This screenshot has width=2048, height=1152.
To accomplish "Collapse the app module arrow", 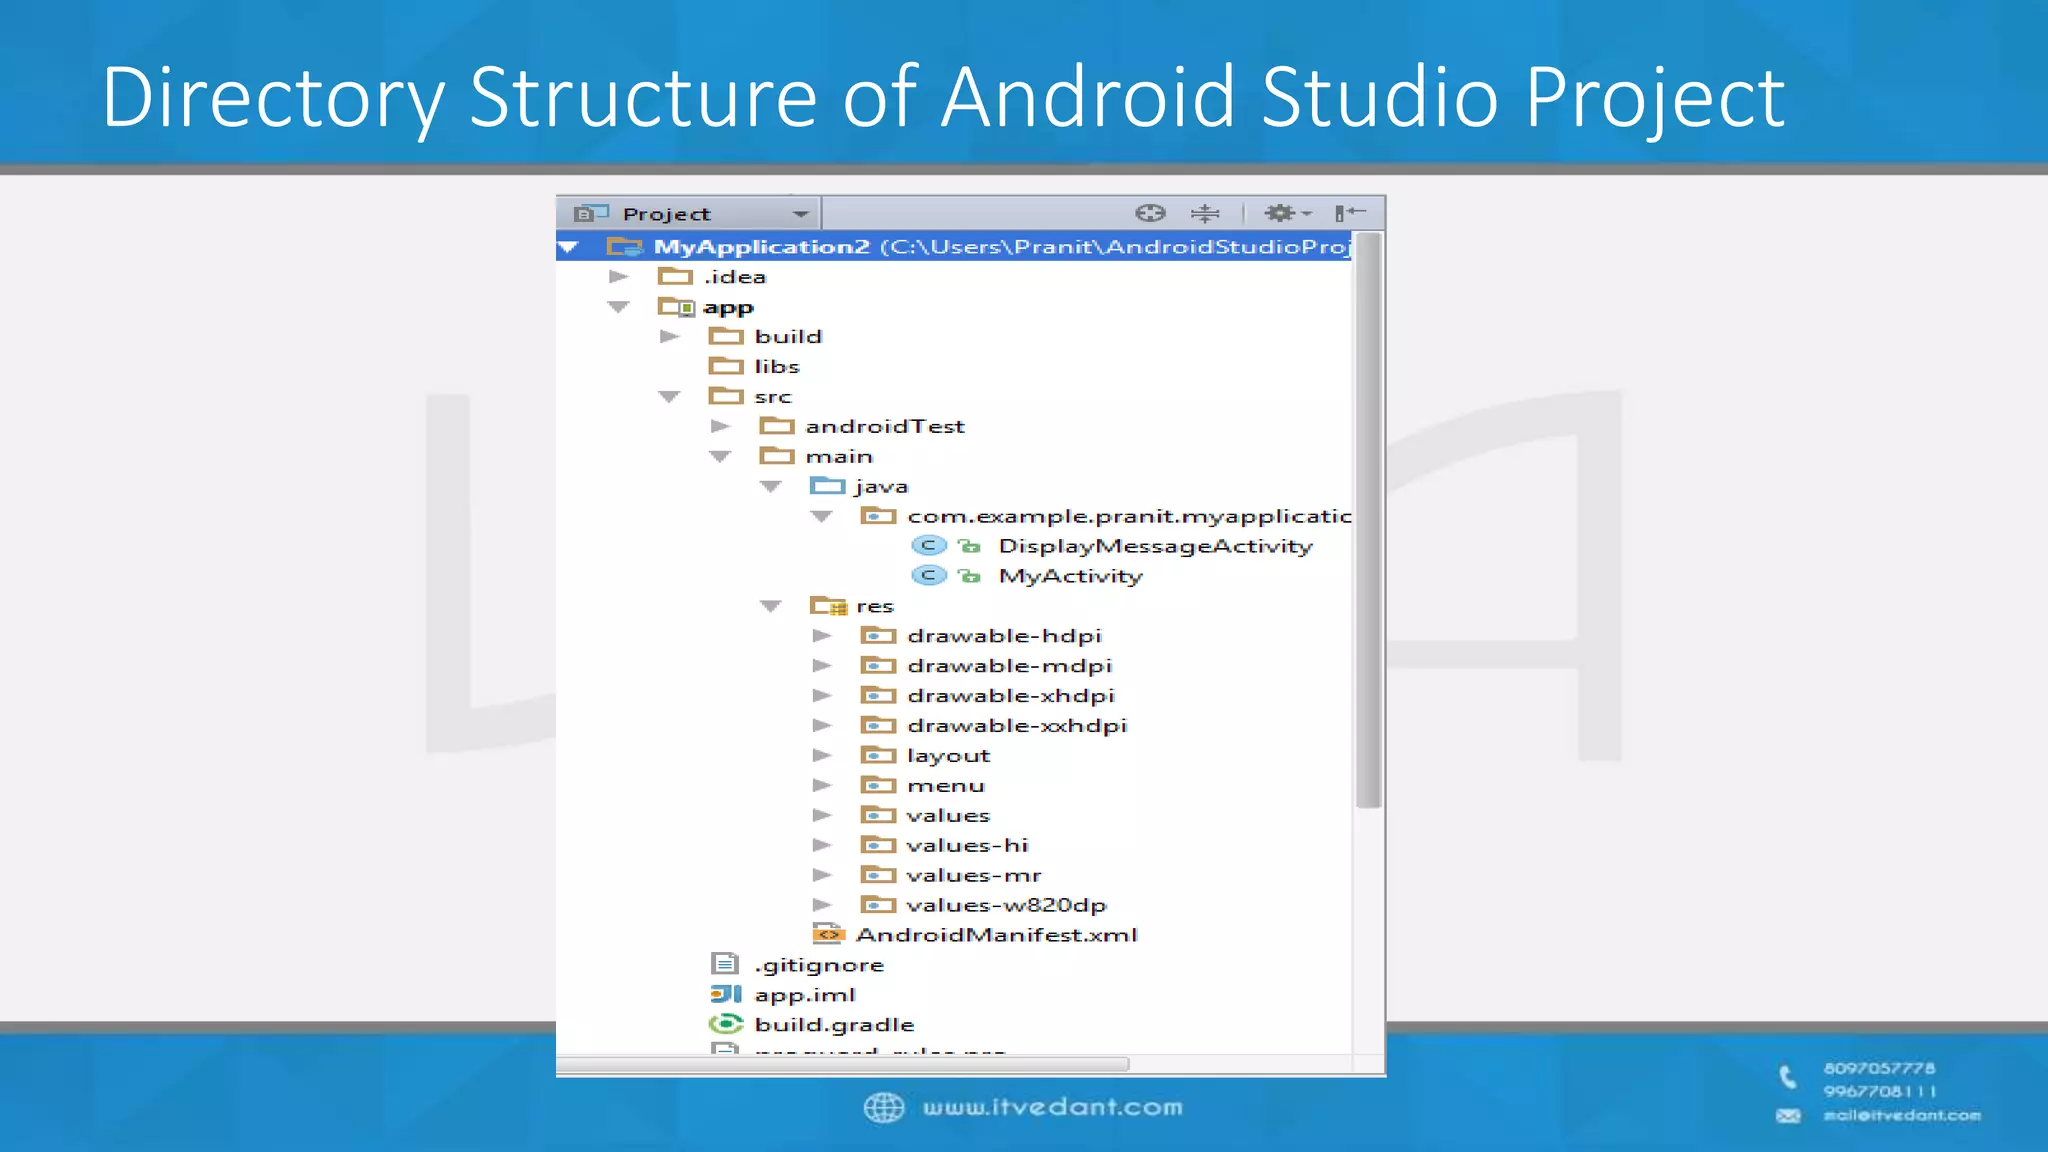I will (619, 307).
